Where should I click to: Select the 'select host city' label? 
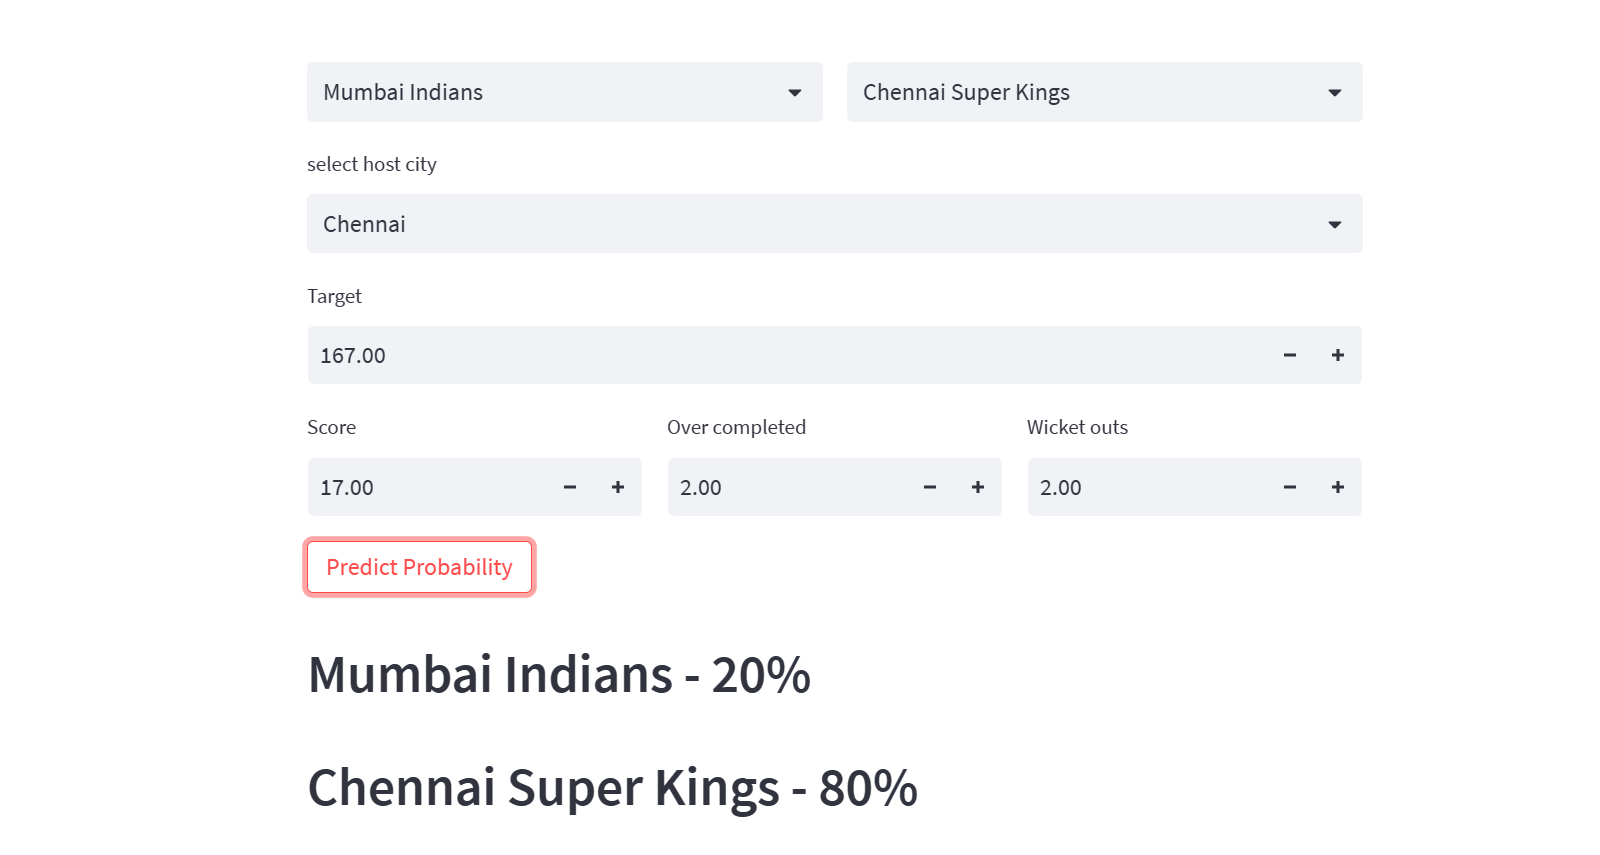[x=372, y=164]
